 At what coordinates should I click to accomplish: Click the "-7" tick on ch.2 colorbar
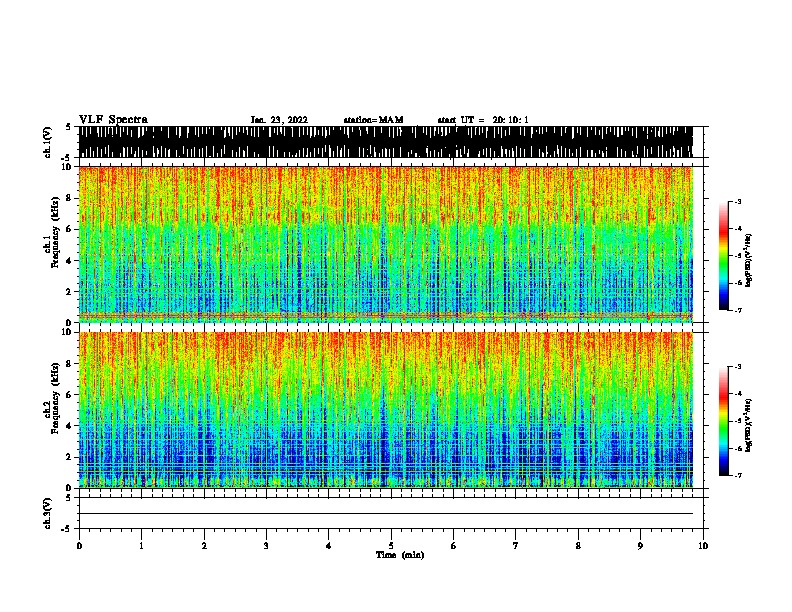(738, 476)
